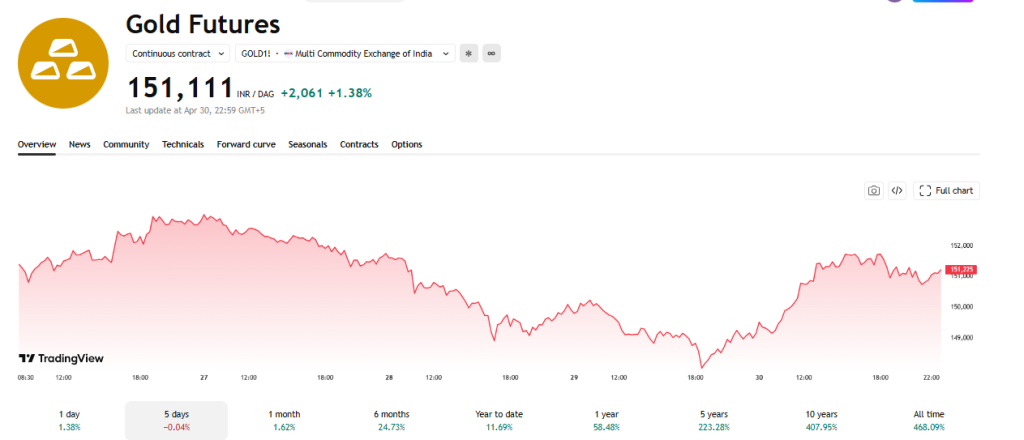Select the 1 month range
This screenshot has width=1024, height=440.
(x=284, y=420)
